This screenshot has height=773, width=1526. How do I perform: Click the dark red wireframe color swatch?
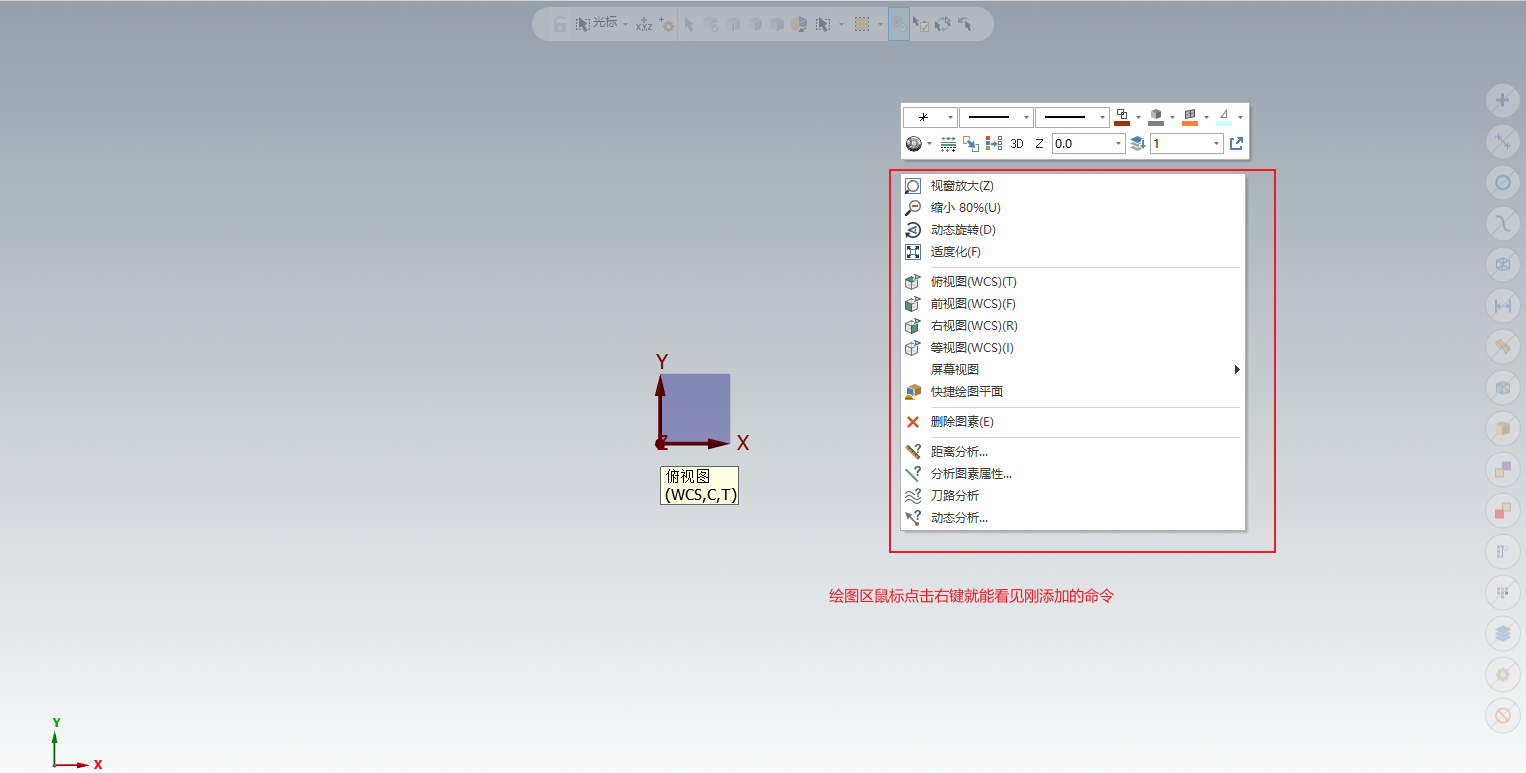click(1121, 123)
